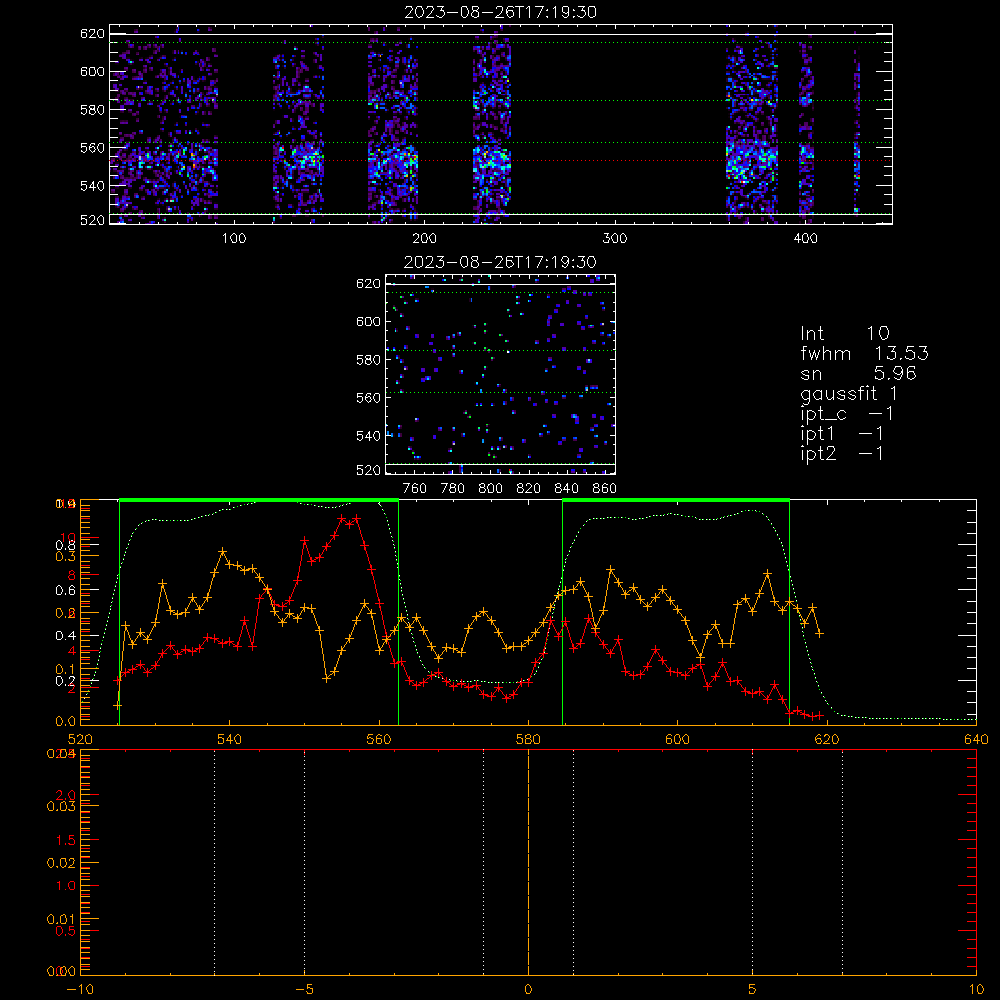Viewport: 1000px width, 1000px height.
Task: Click the right thick green bar atop profile plot
Action: click(676, 500)
